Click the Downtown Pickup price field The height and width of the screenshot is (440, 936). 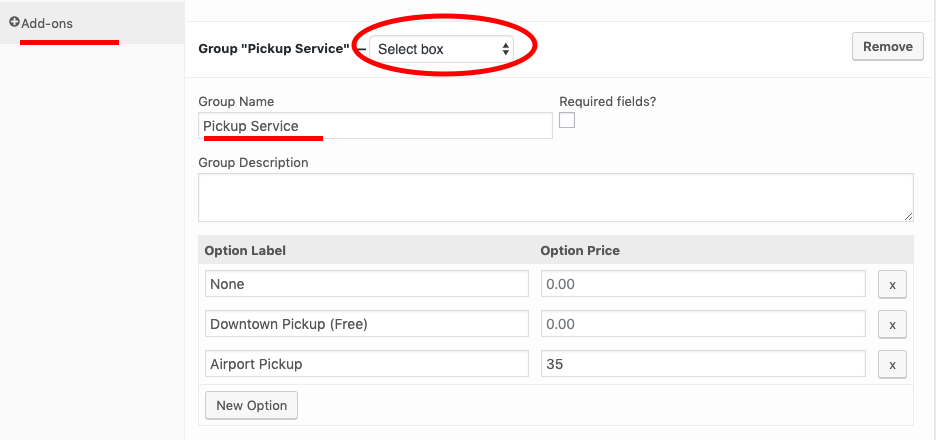click(703, 324)
